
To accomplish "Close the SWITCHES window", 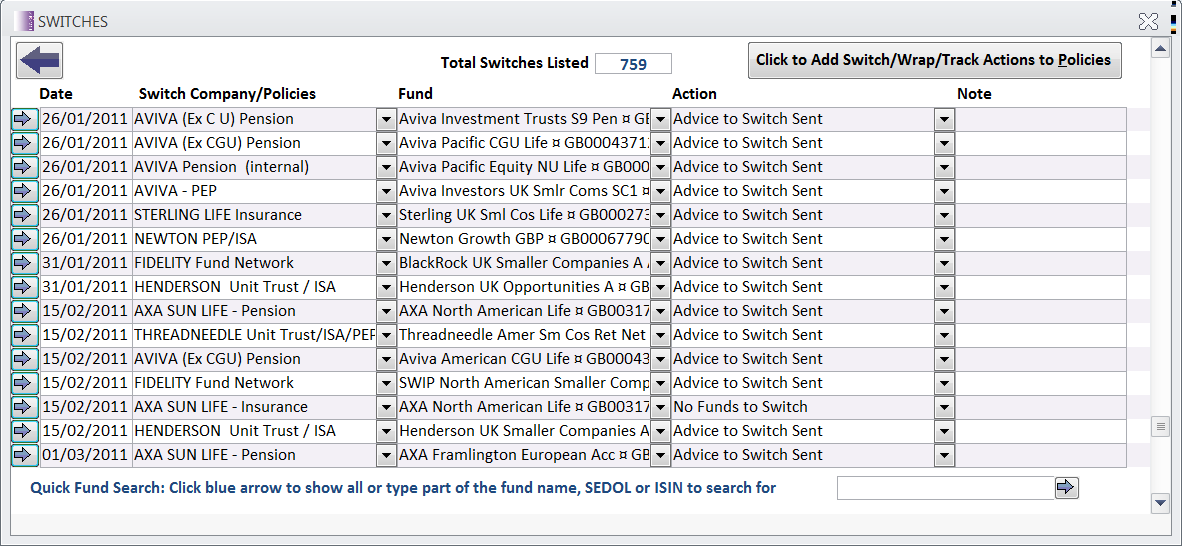I will click(1148, 21).
